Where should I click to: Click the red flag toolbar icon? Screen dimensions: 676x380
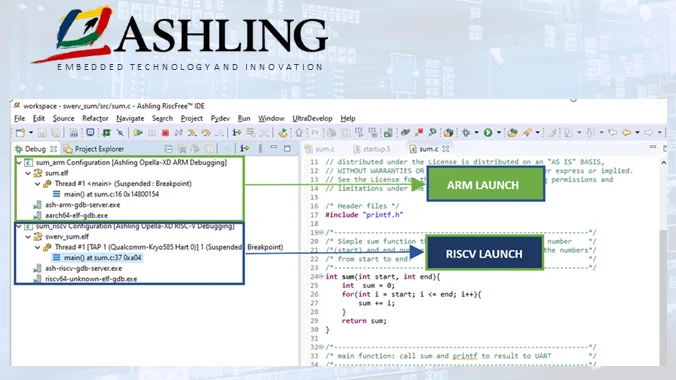[x=419, y=132]
